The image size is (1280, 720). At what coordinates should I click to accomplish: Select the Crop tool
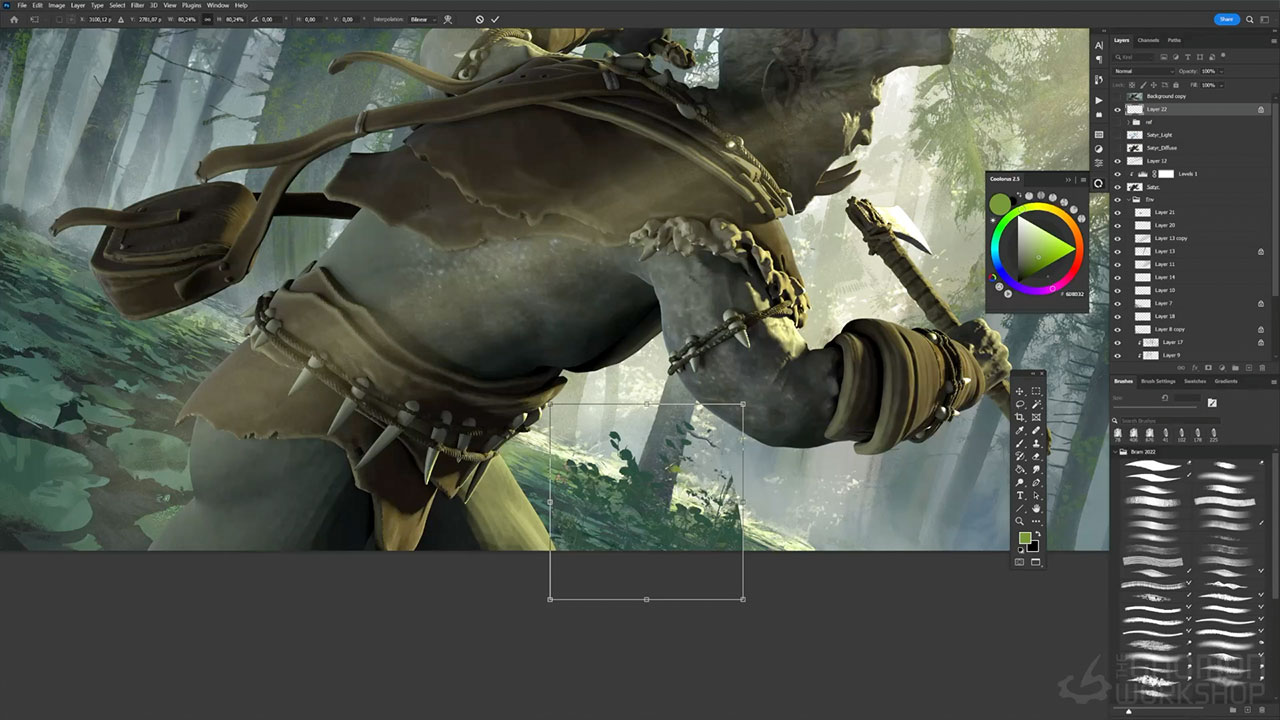tap(1020, 417)
